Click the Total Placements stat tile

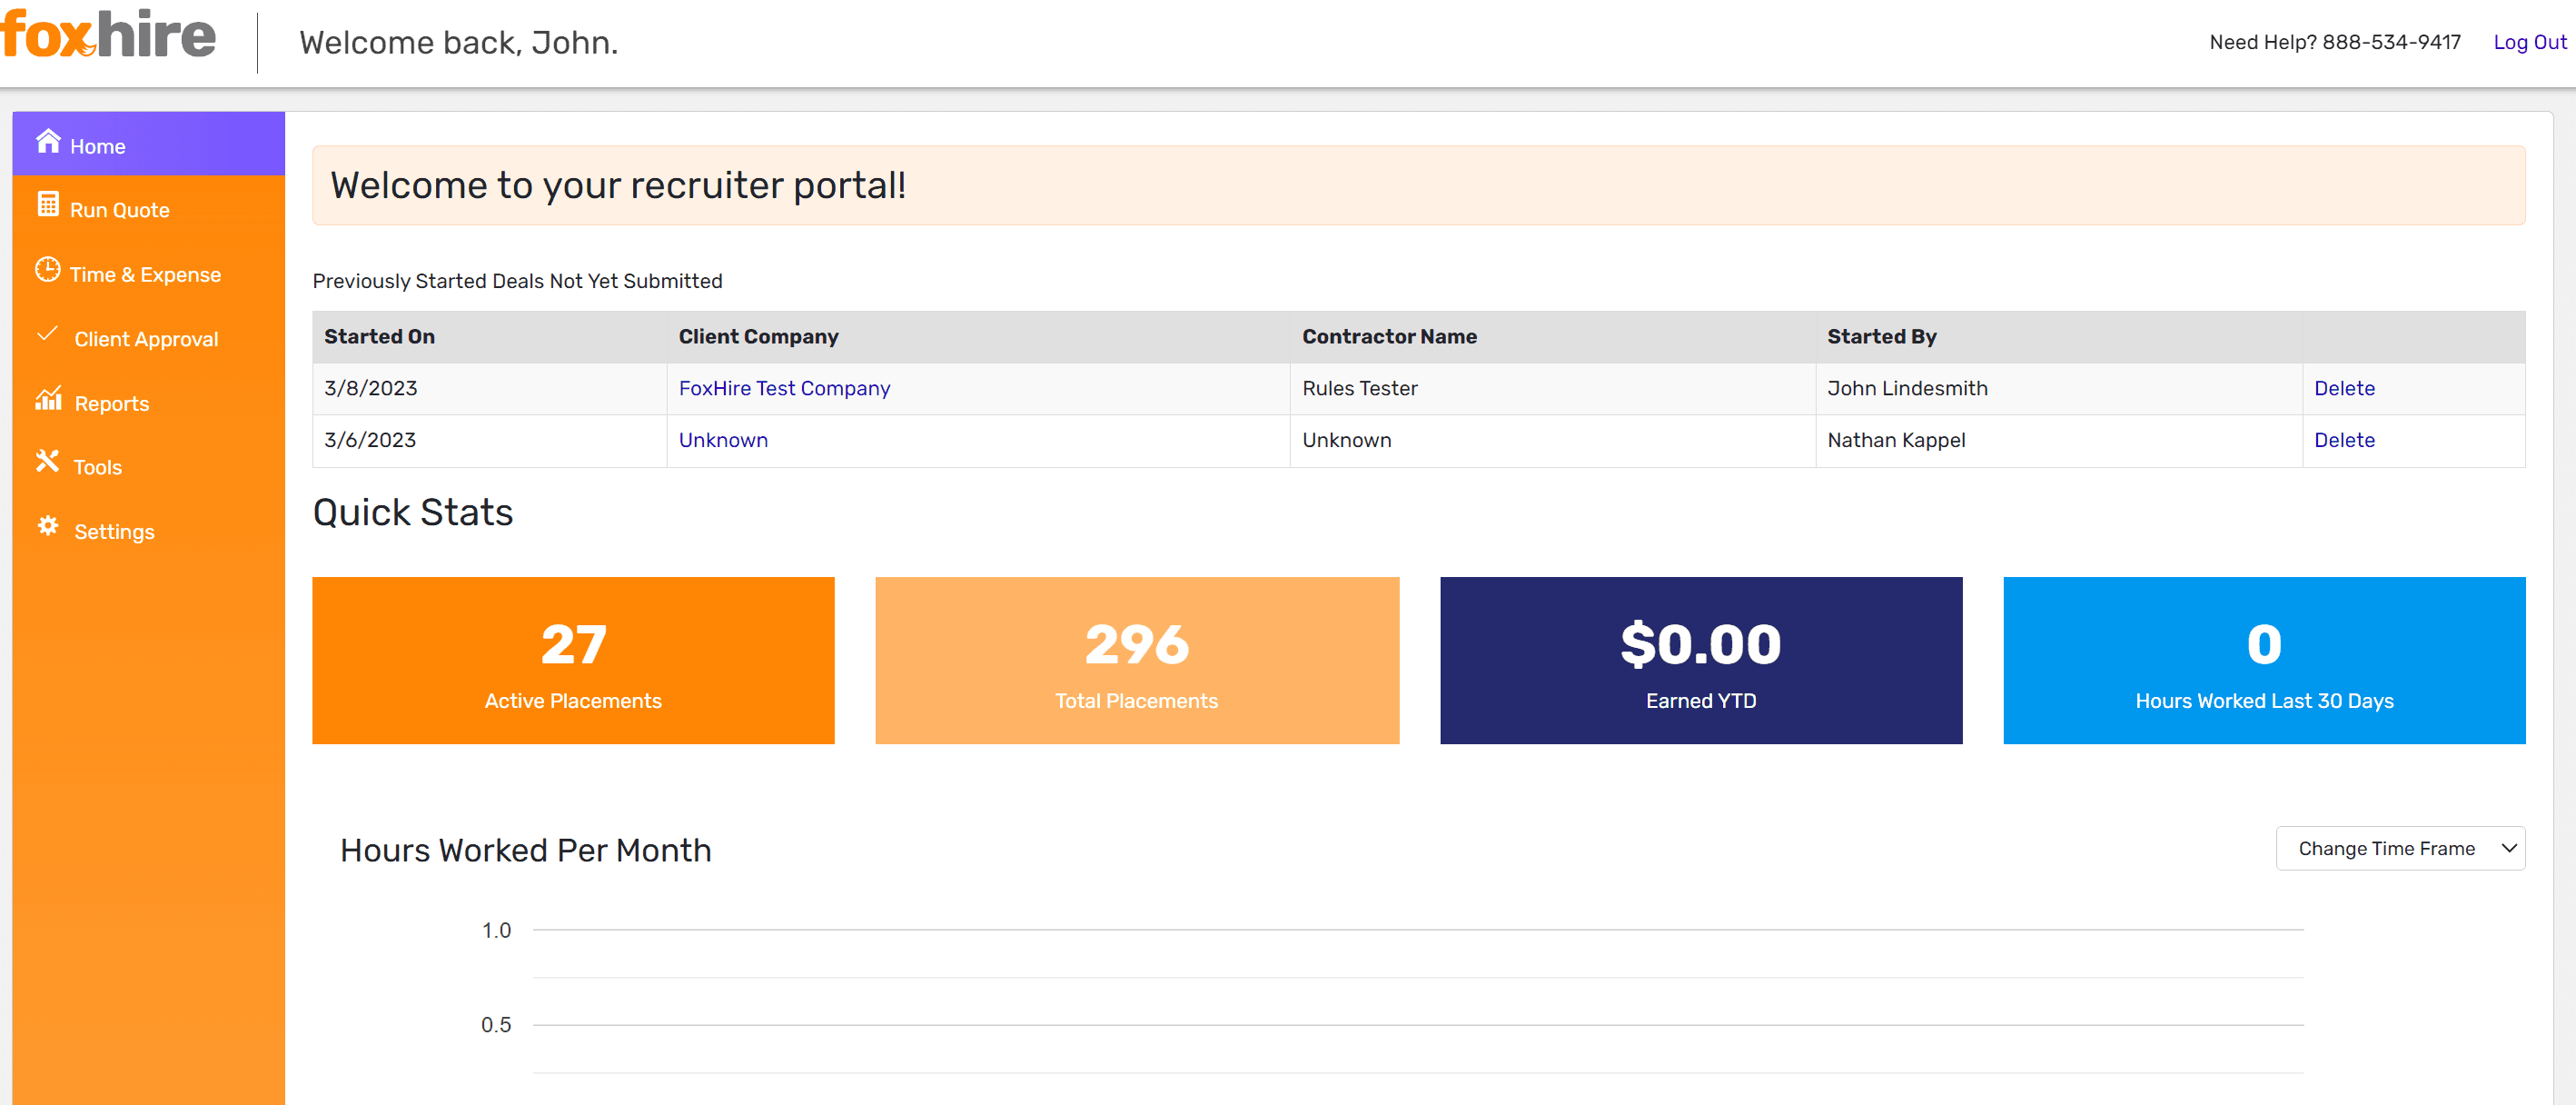(x=1136, y=660)
